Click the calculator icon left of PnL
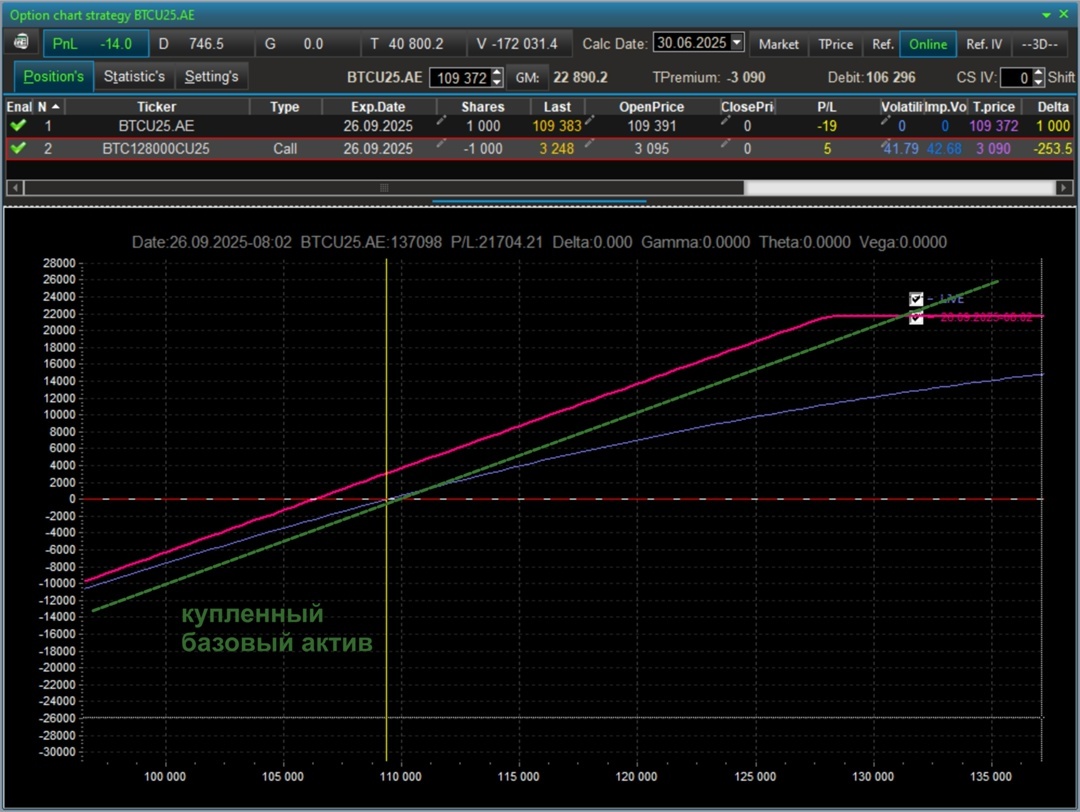 pyautogui.click(x=21, y=43)
